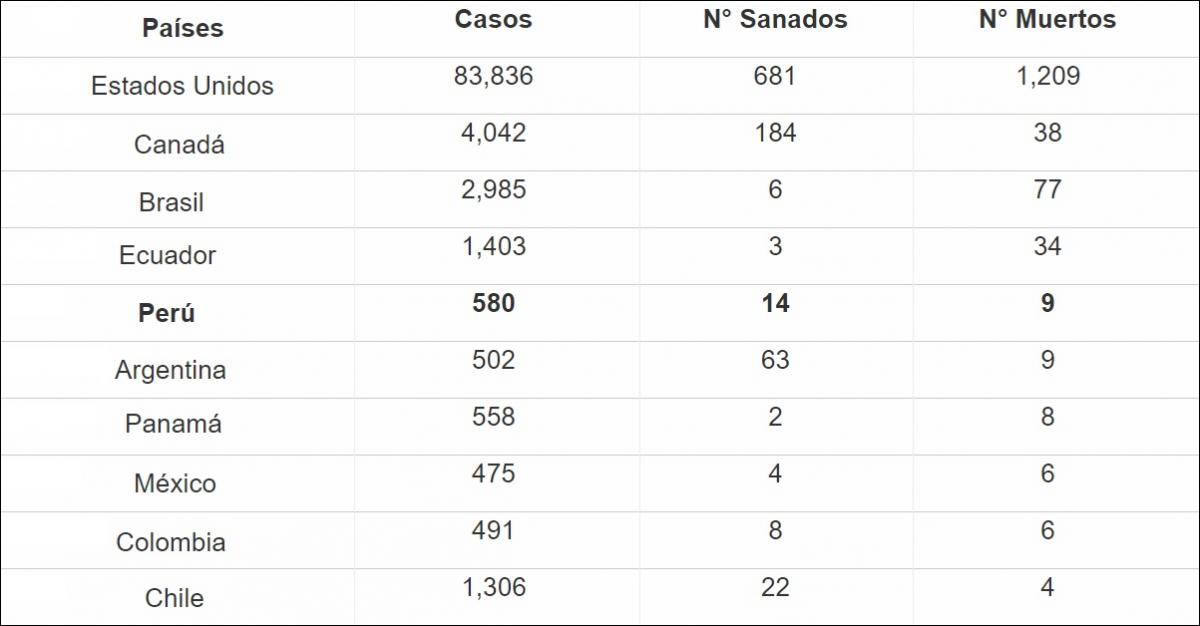Select Brasil's 77 deaths value
The height and width of the screenshot is (626, 1200).
[1047, 189]
